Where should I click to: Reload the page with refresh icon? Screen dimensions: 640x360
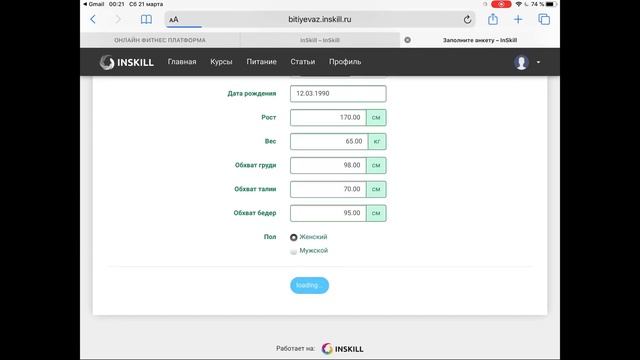(x=467, y=19)
